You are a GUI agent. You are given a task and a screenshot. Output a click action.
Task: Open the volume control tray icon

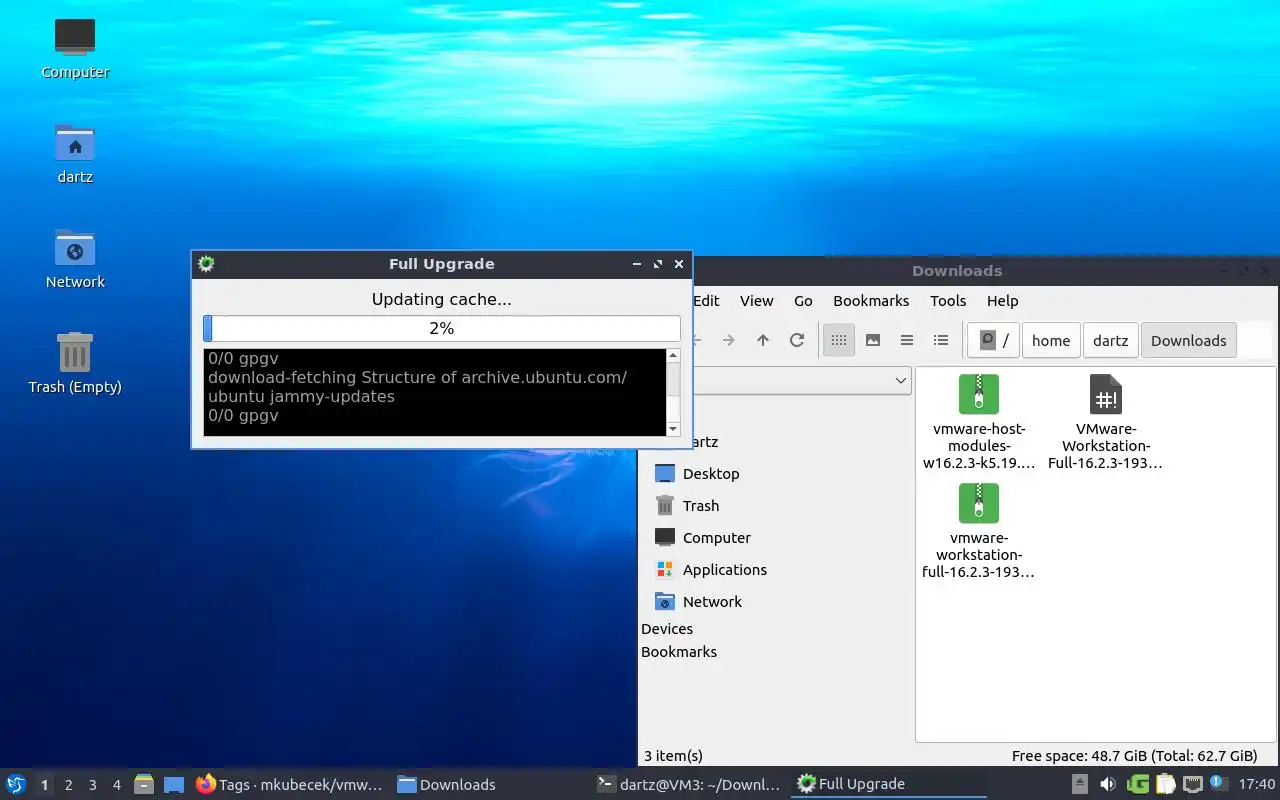(x=1108, y=784)
